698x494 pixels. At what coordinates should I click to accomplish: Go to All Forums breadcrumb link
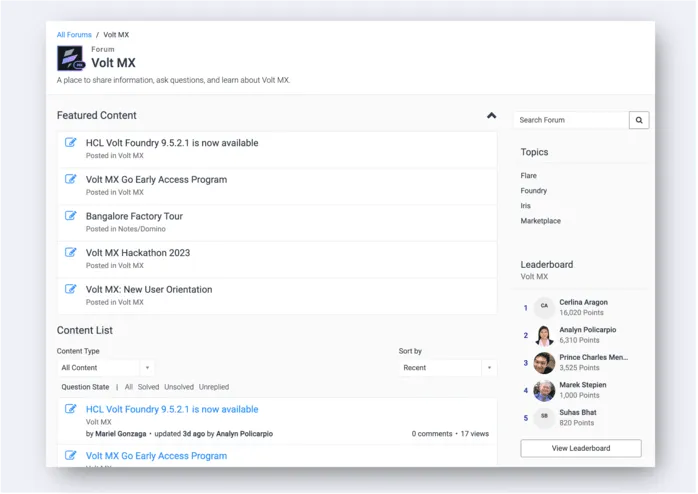(74, 35)
